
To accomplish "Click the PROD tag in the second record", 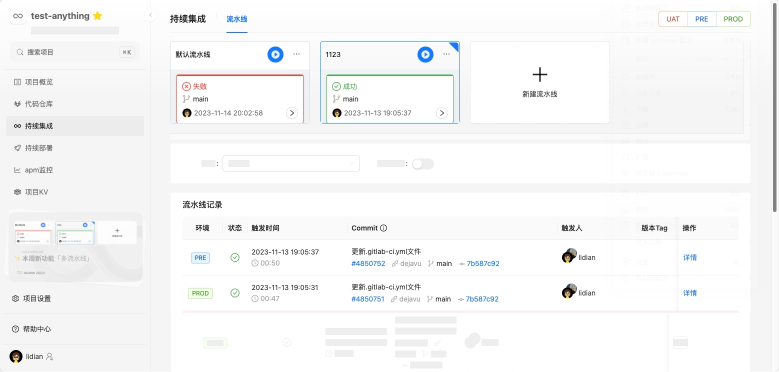I will 200,294.
